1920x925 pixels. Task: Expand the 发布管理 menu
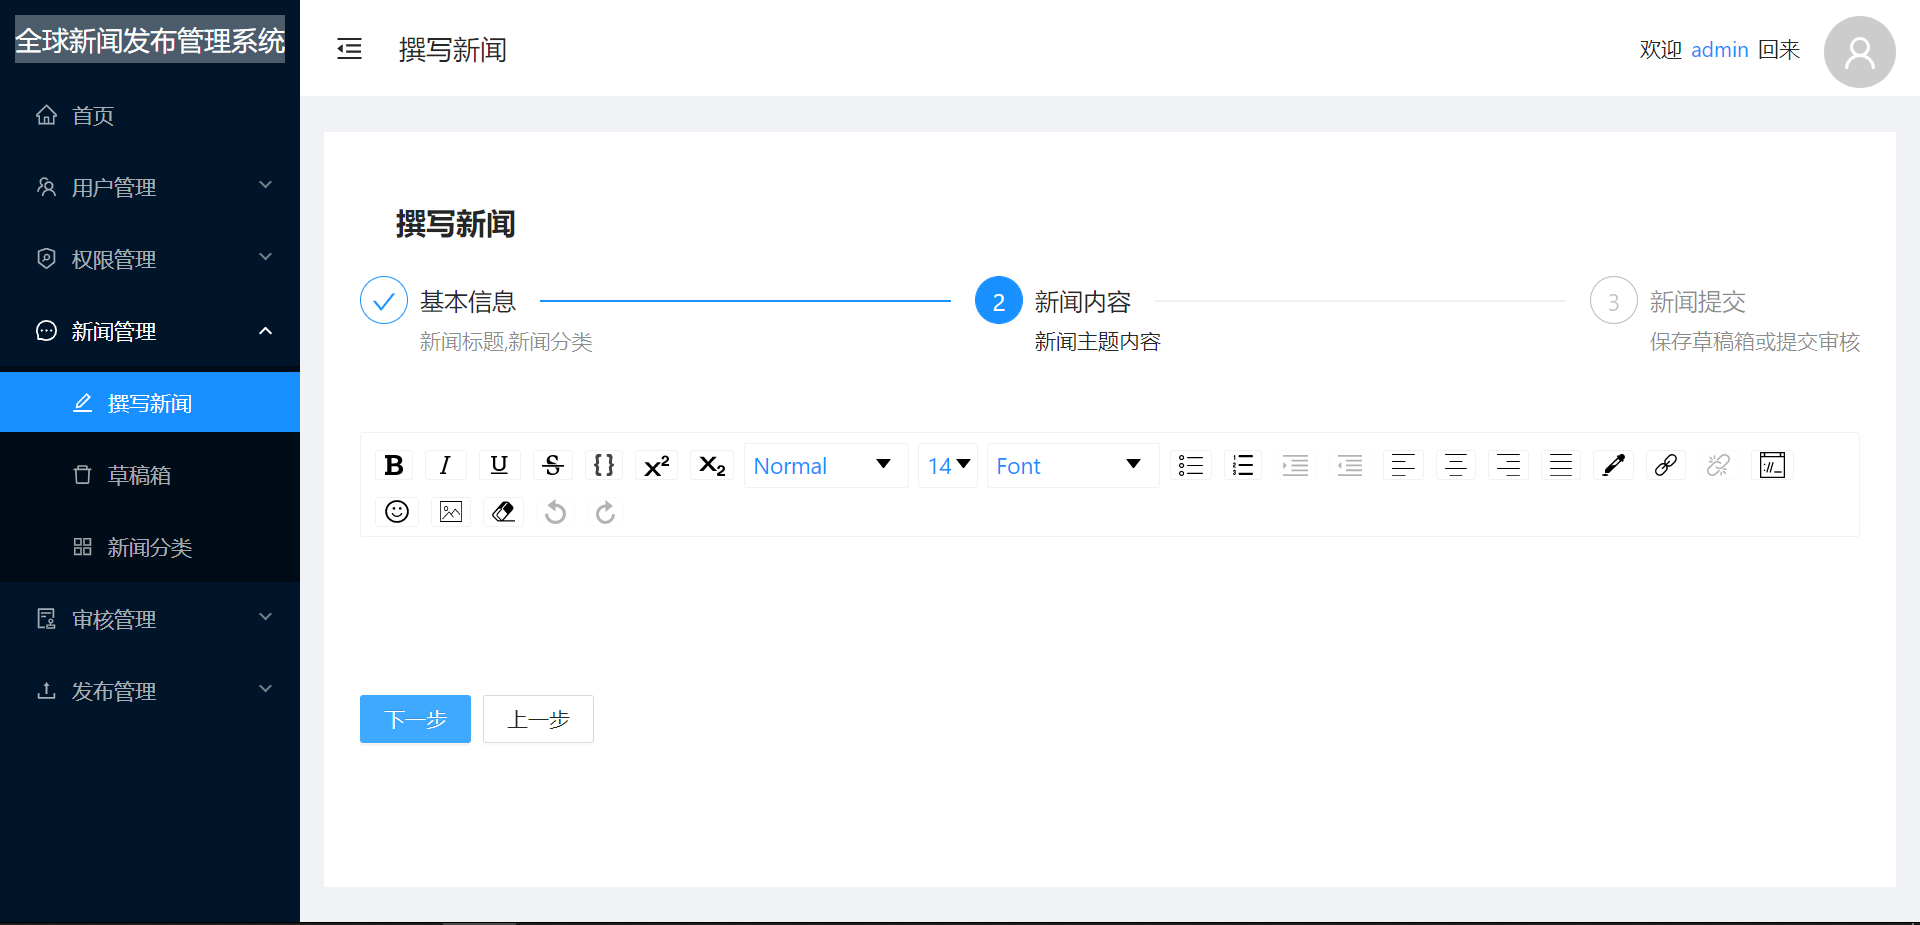point(150,692)
